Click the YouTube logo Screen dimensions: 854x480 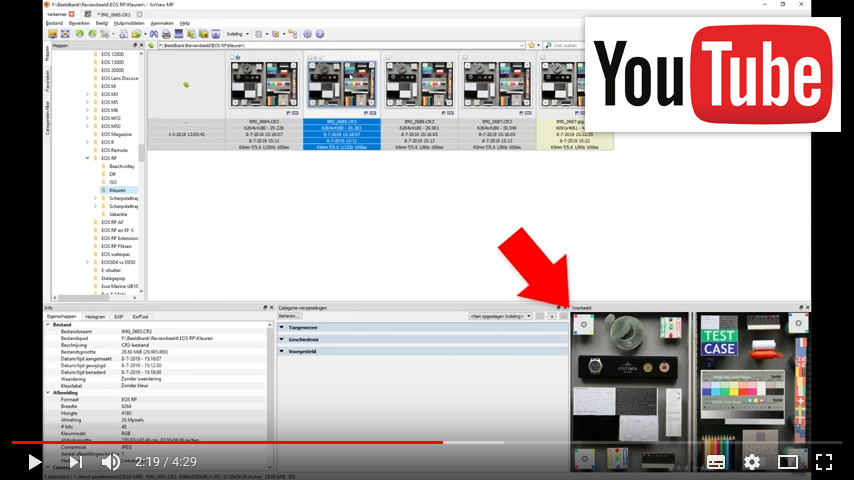tap(712, 75)
